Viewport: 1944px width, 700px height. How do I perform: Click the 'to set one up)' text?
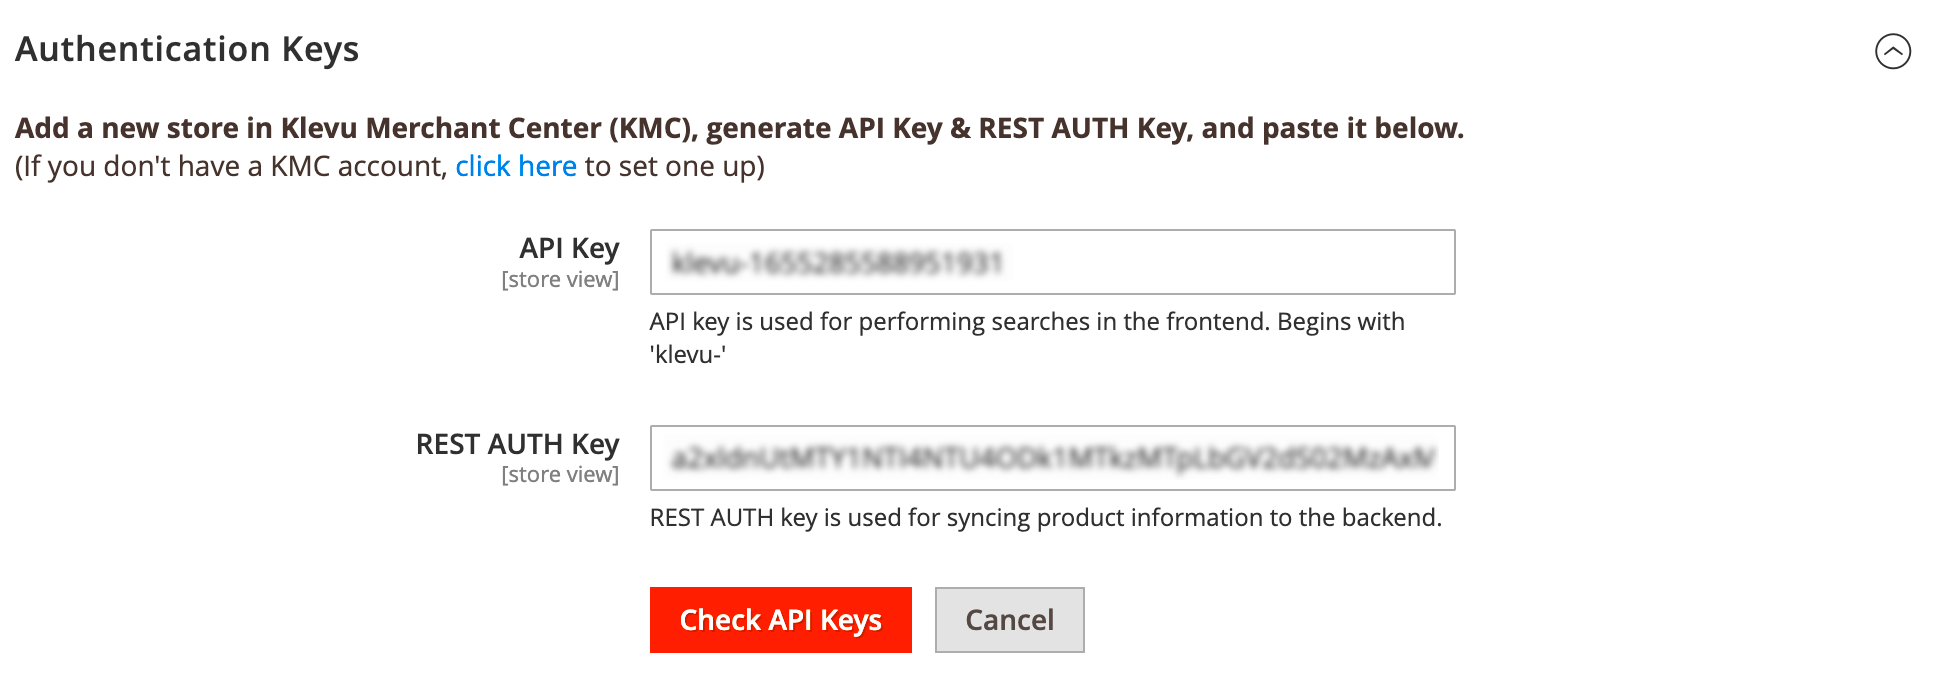point(675,166)
